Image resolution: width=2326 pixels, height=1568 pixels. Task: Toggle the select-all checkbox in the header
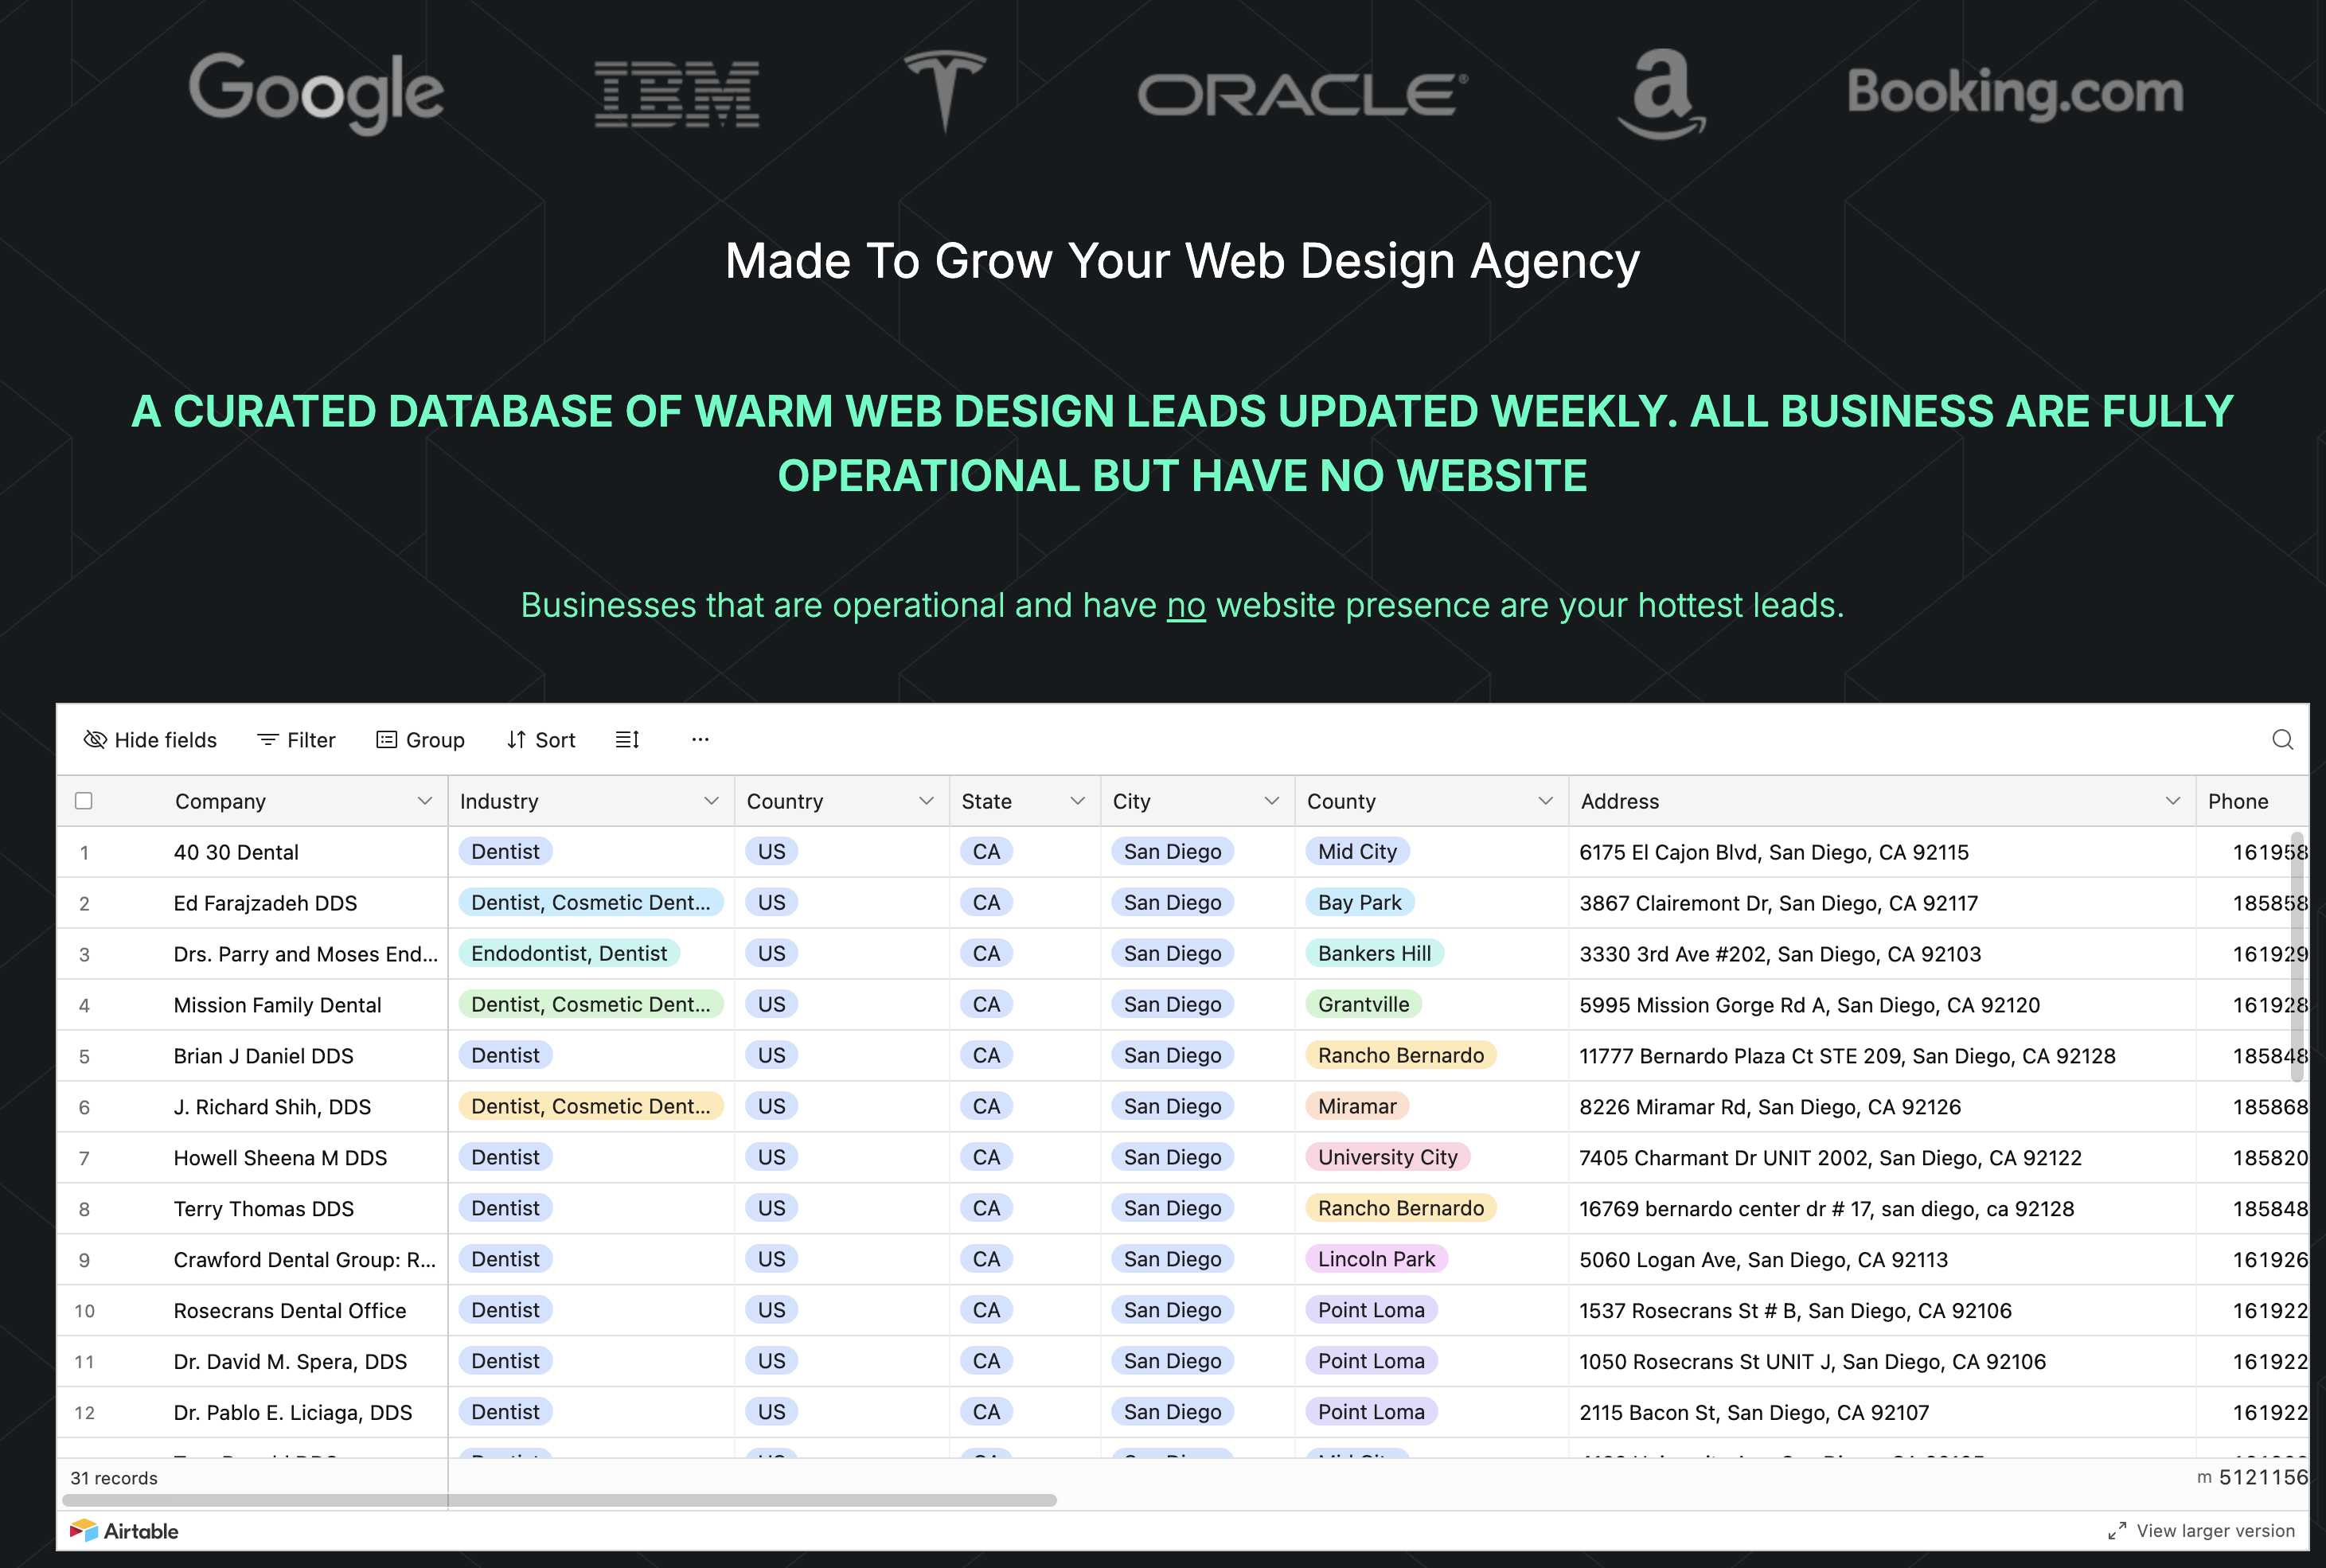(84, 801)
